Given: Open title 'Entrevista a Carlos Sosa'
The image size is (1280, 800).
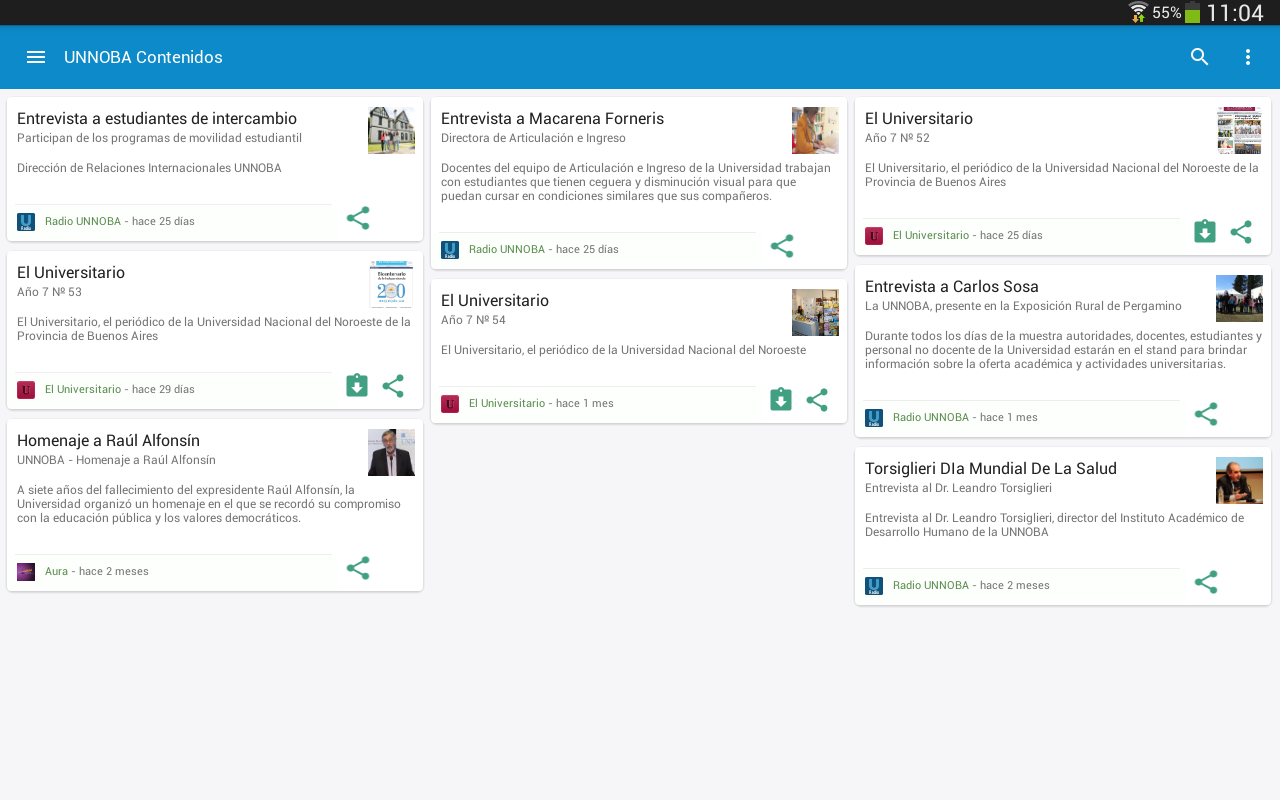Looking at the screenshot, I should click(x=952, y=287).
